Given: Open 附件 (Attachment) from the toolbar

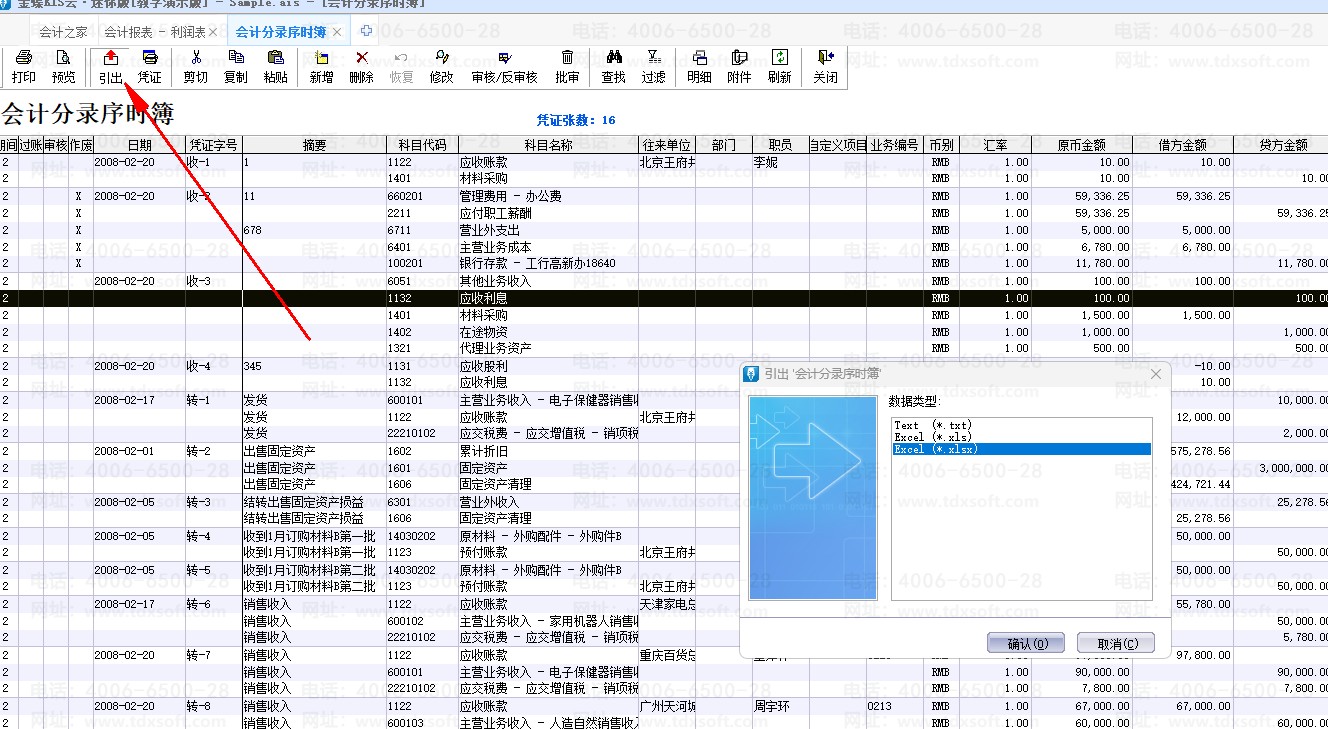Looking at the screenshot, I should [739, 66].
